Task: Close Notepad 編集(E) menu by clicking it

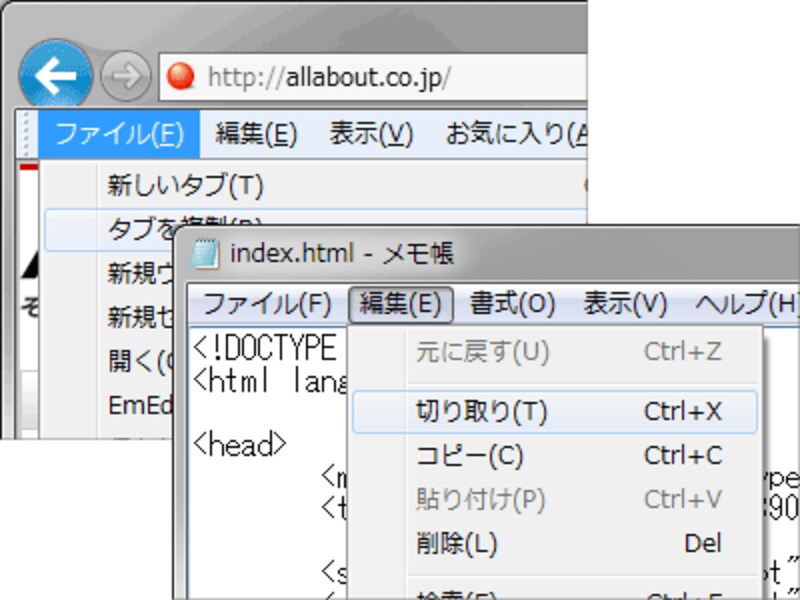Action: point(401,304)
